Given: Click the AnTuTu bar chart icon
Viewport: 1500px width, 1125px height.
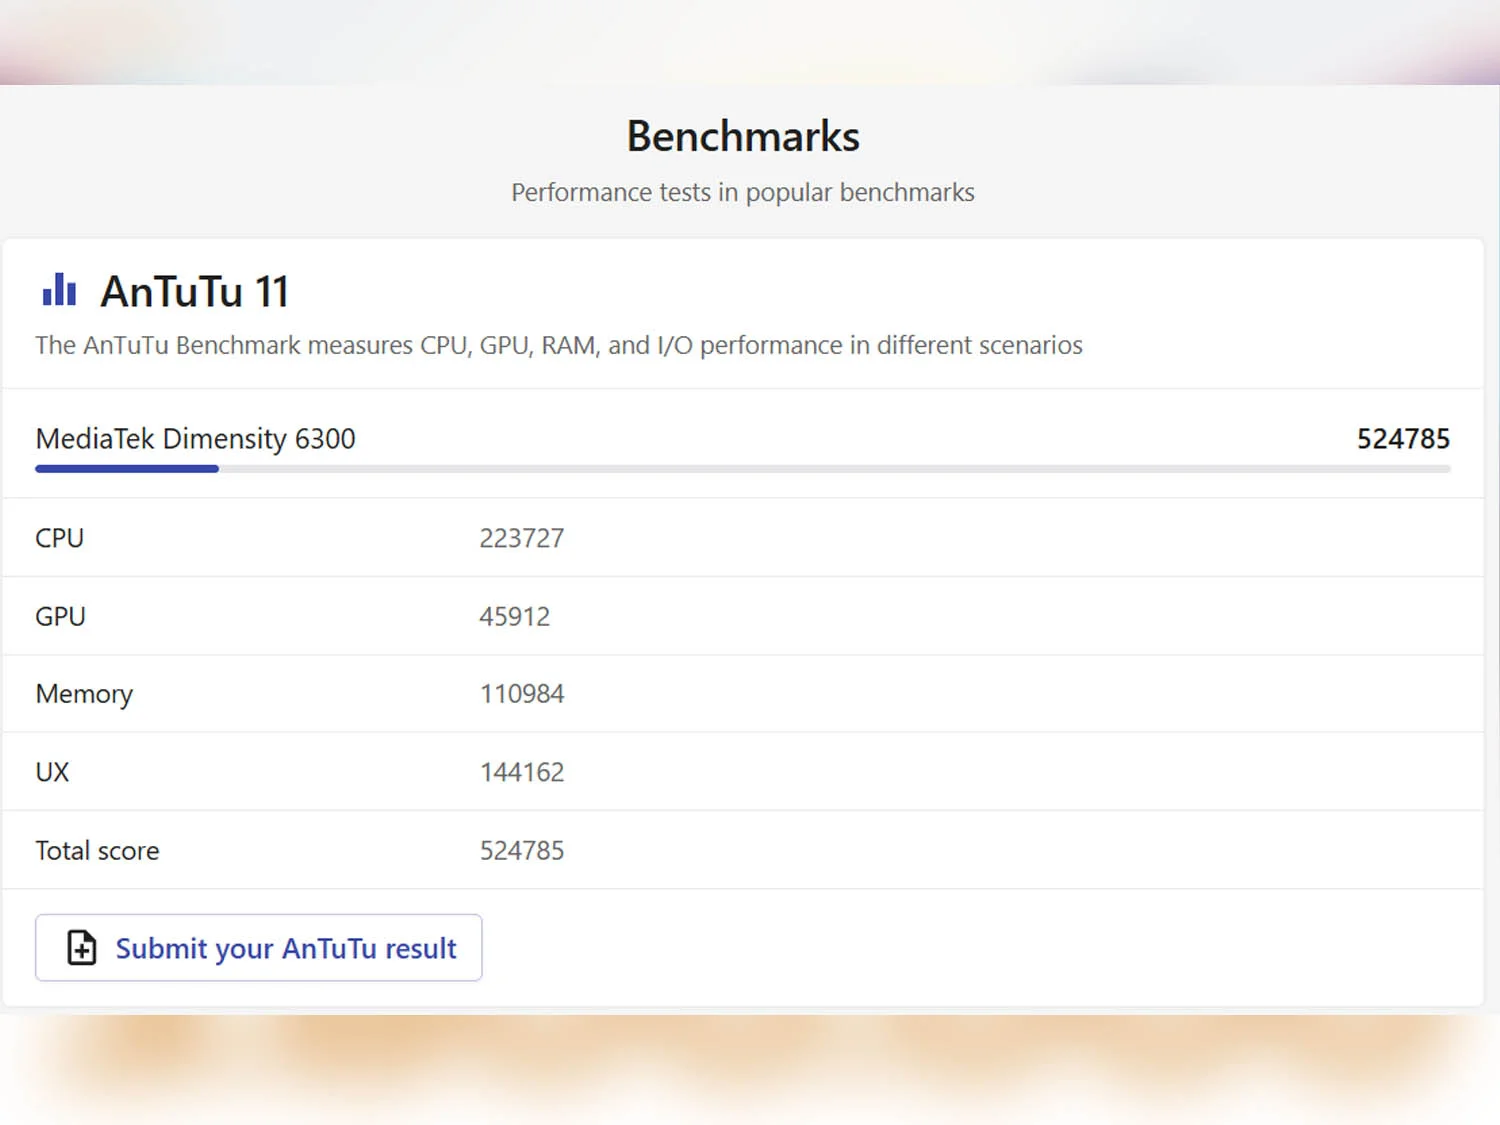Looking at the screenshot, I should (59, 290).
